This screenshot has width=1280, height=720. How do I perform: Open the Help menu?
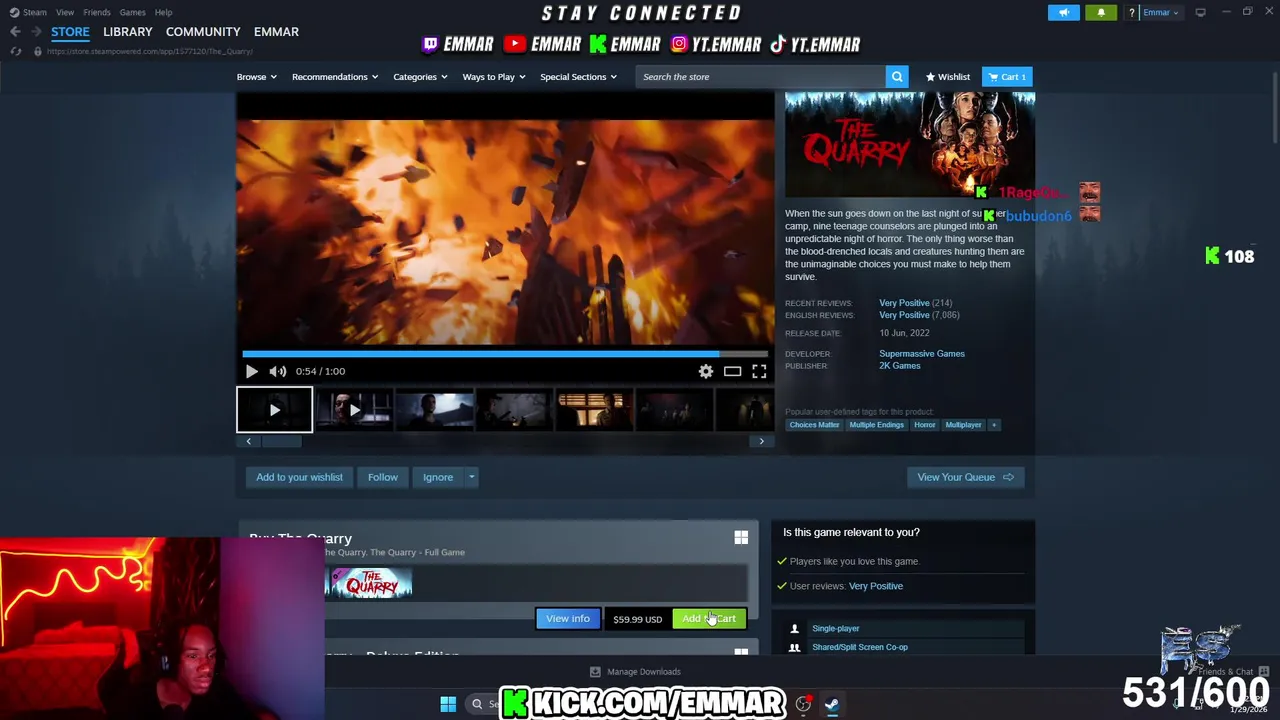163,12
